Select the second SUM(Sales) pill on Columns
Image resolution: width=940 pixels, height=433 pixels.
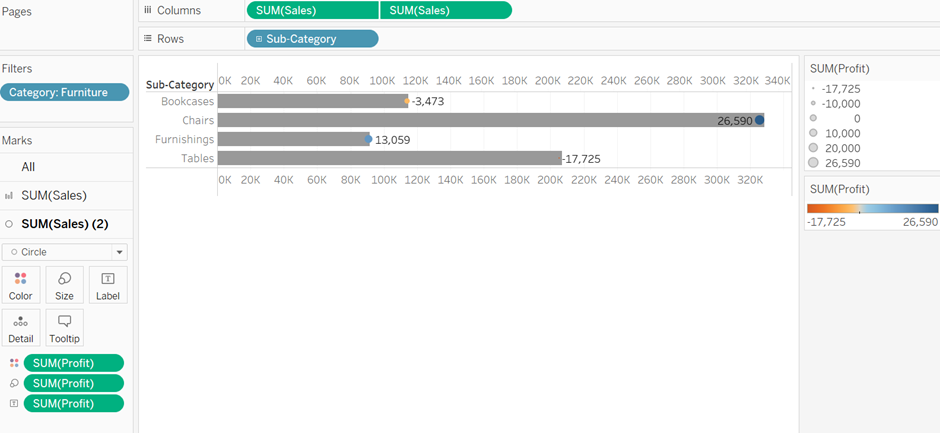point(446,10)
